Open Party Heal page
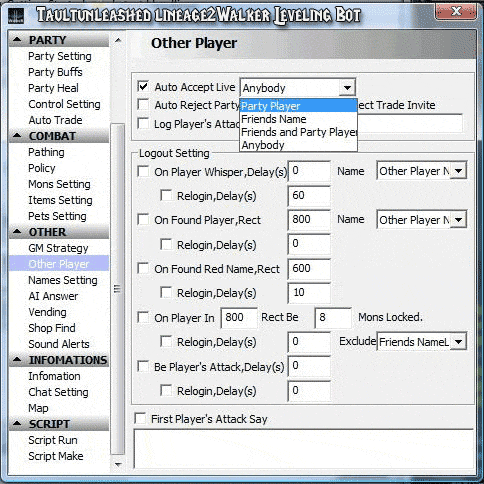The width and height of the screenshot is (484, 484). coord(53,88)
